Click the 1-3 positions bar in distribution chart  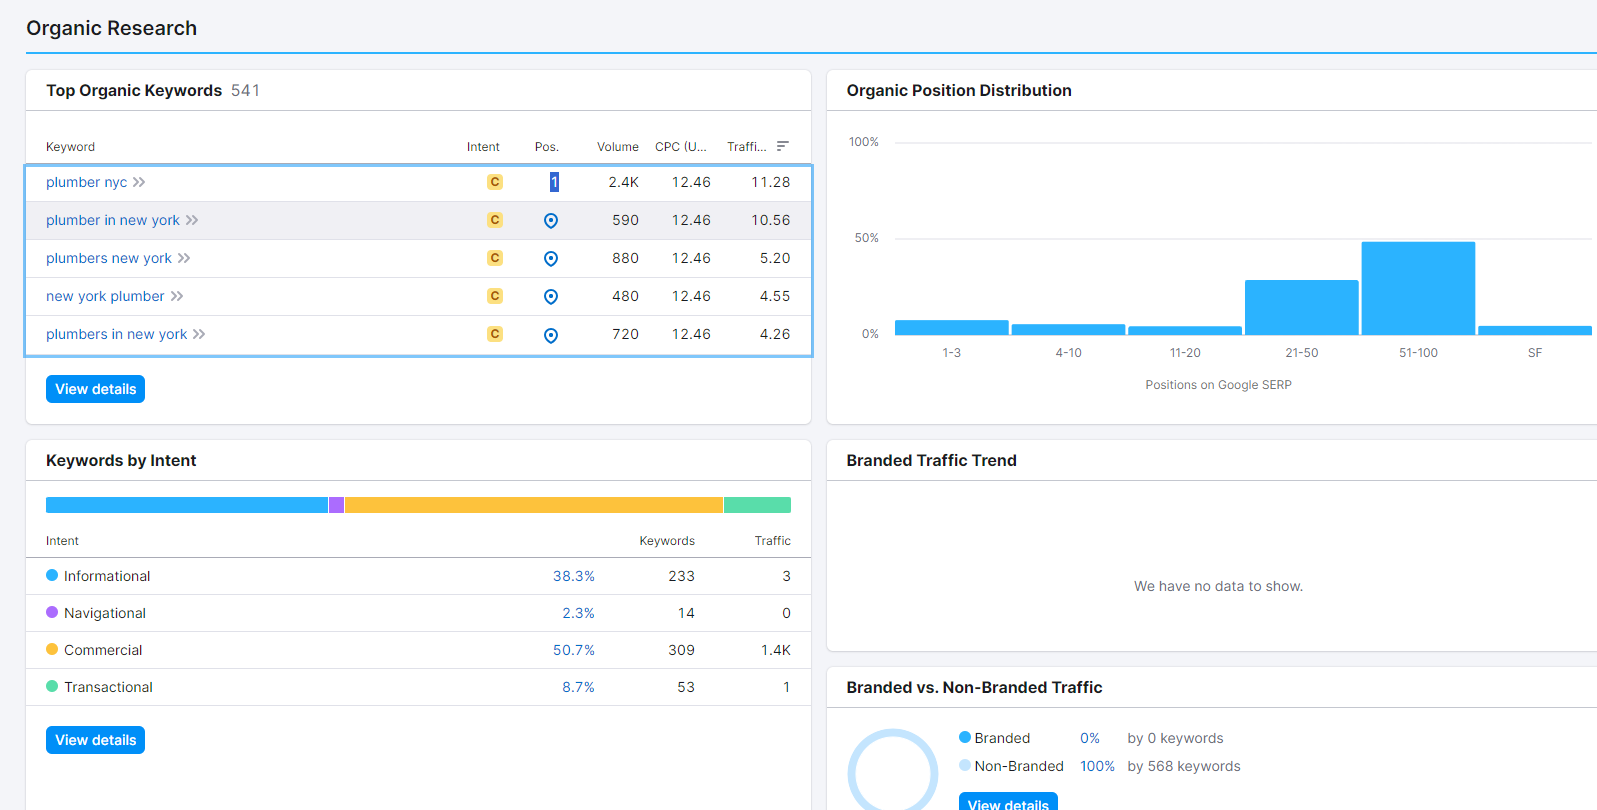pos(952,327)
